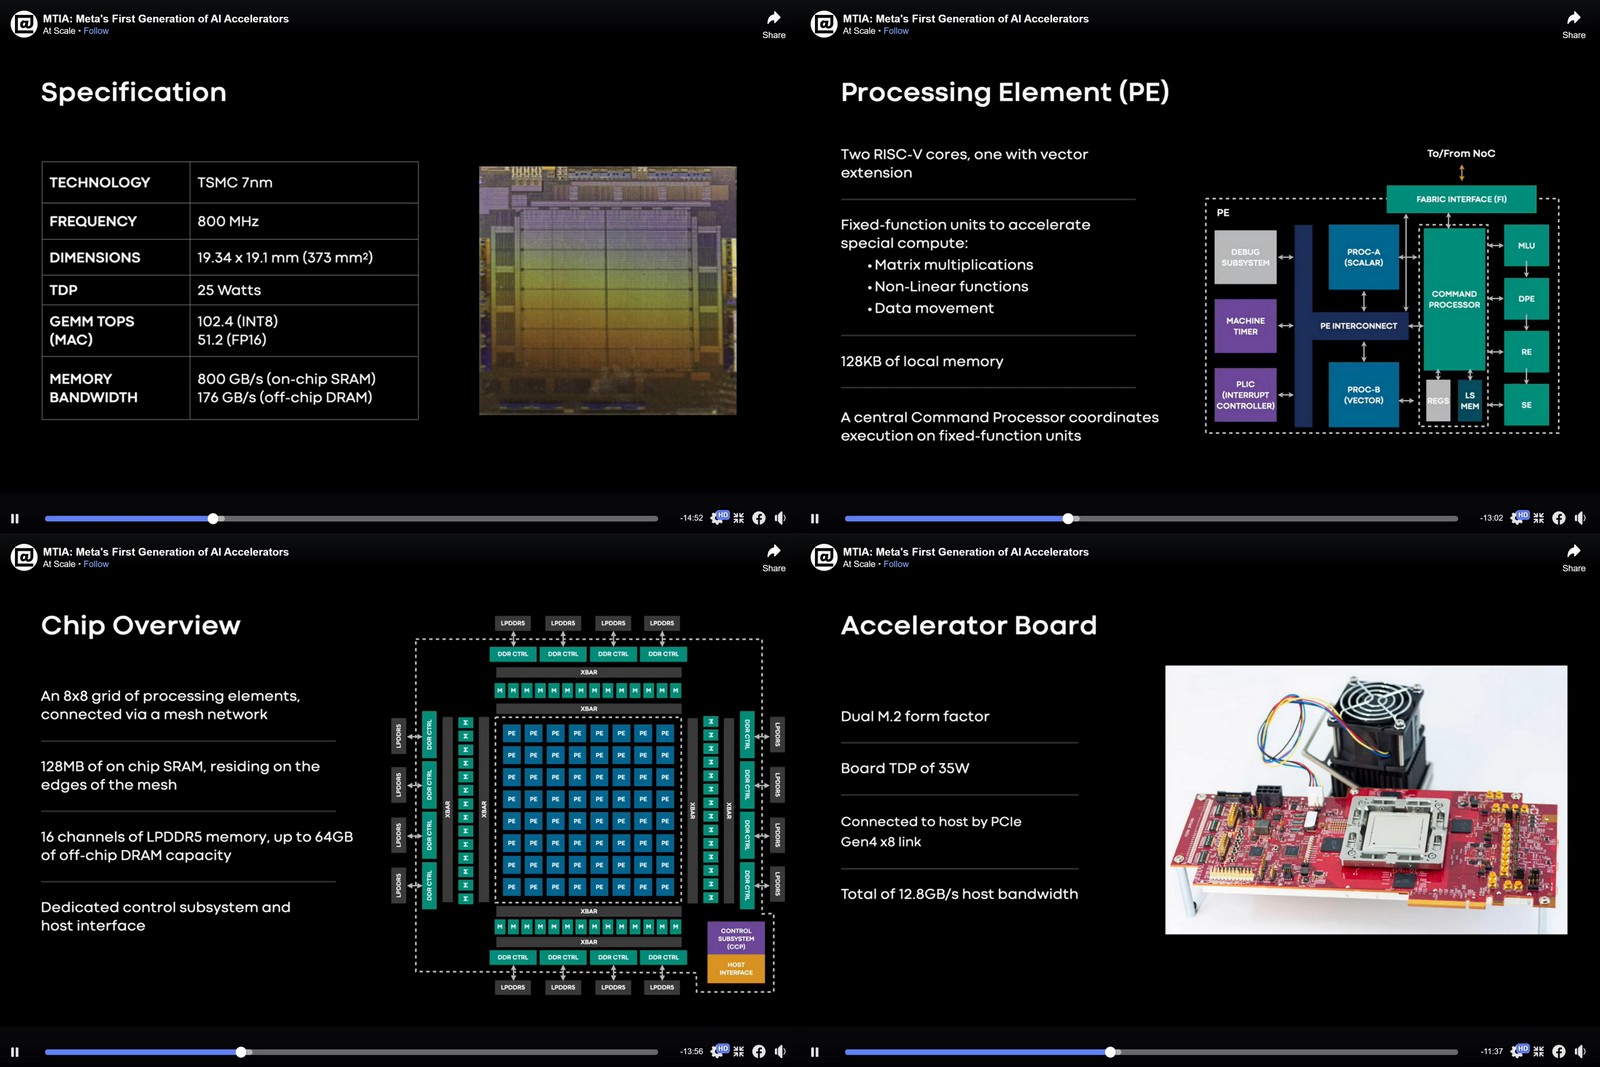The image size is (1600, 1067).
Task: Click the Facebook logo on the Processing Element player
Action: pos(1559,518)
